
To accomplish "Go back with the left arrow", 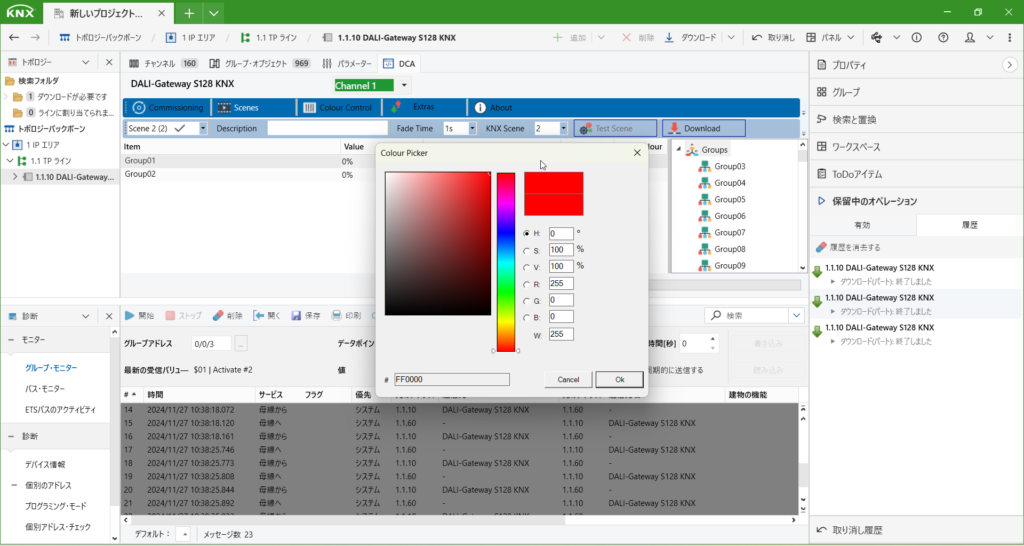I will tap(14, 38).
